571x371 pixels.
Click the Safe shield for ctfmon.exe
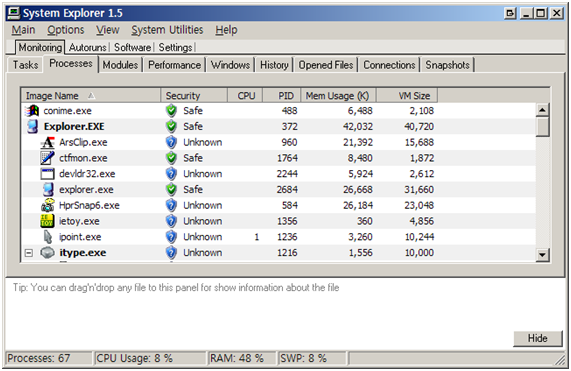[x=171, y=158]
